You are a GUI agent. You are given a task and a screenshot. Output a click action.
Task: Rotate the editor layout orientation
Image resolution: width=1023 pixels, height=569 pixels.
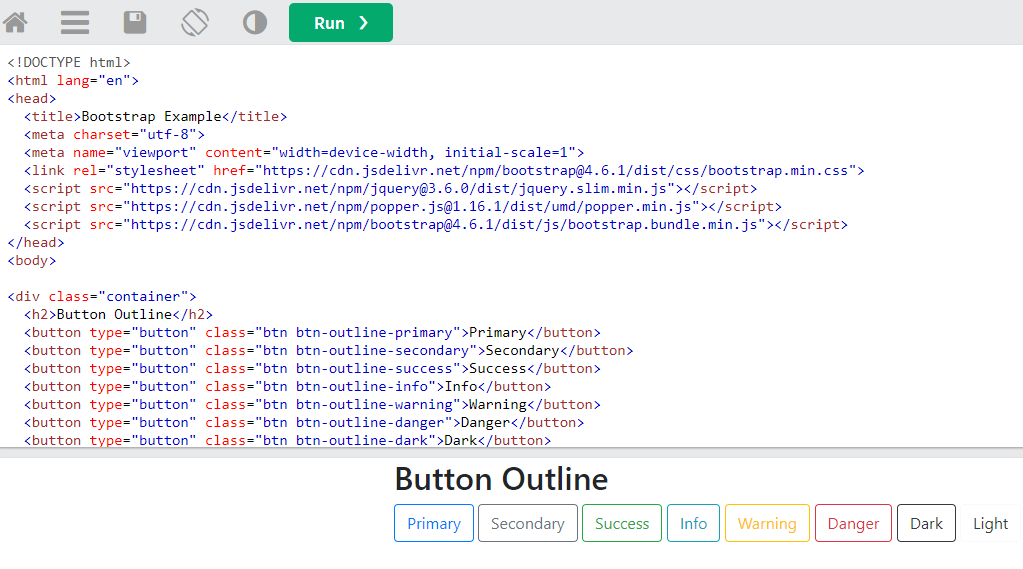(x=195, y=23)
